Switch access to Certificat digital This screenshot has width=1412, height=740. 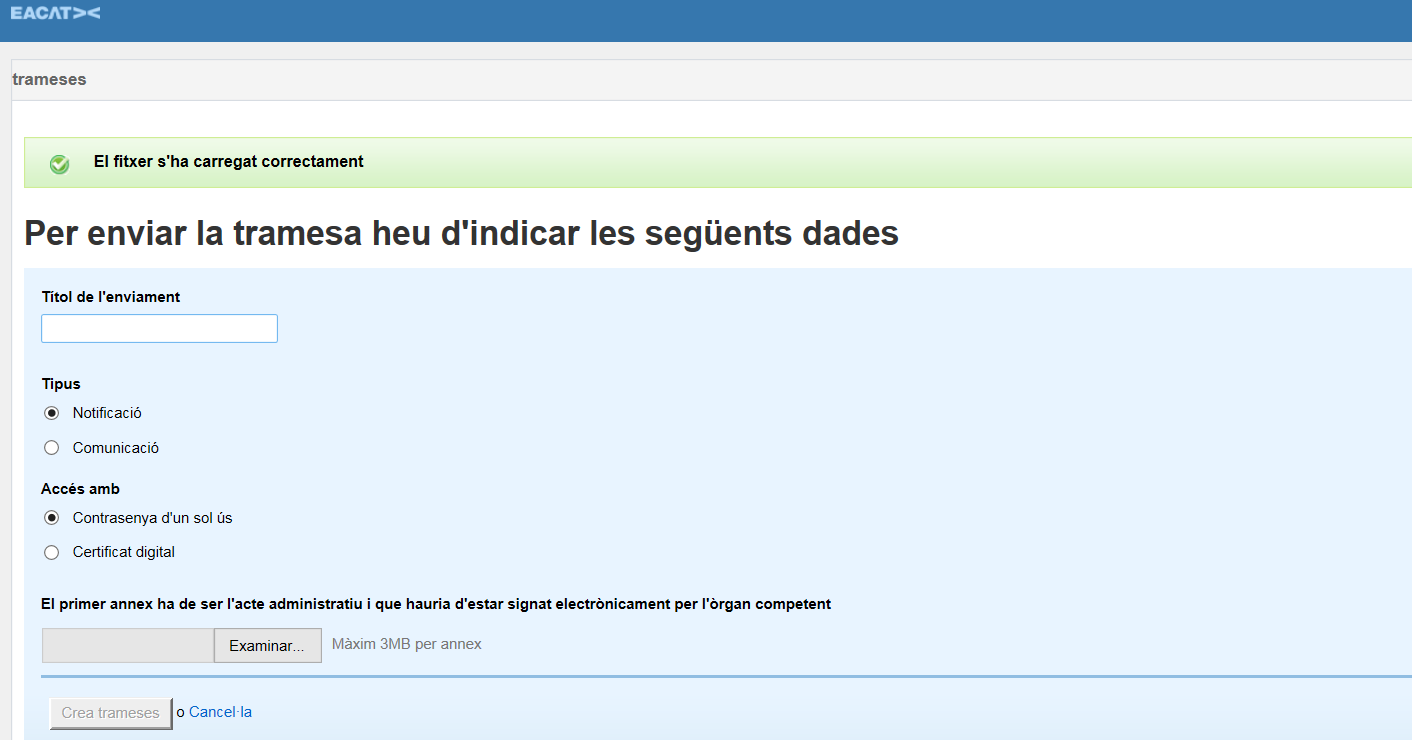52,552
